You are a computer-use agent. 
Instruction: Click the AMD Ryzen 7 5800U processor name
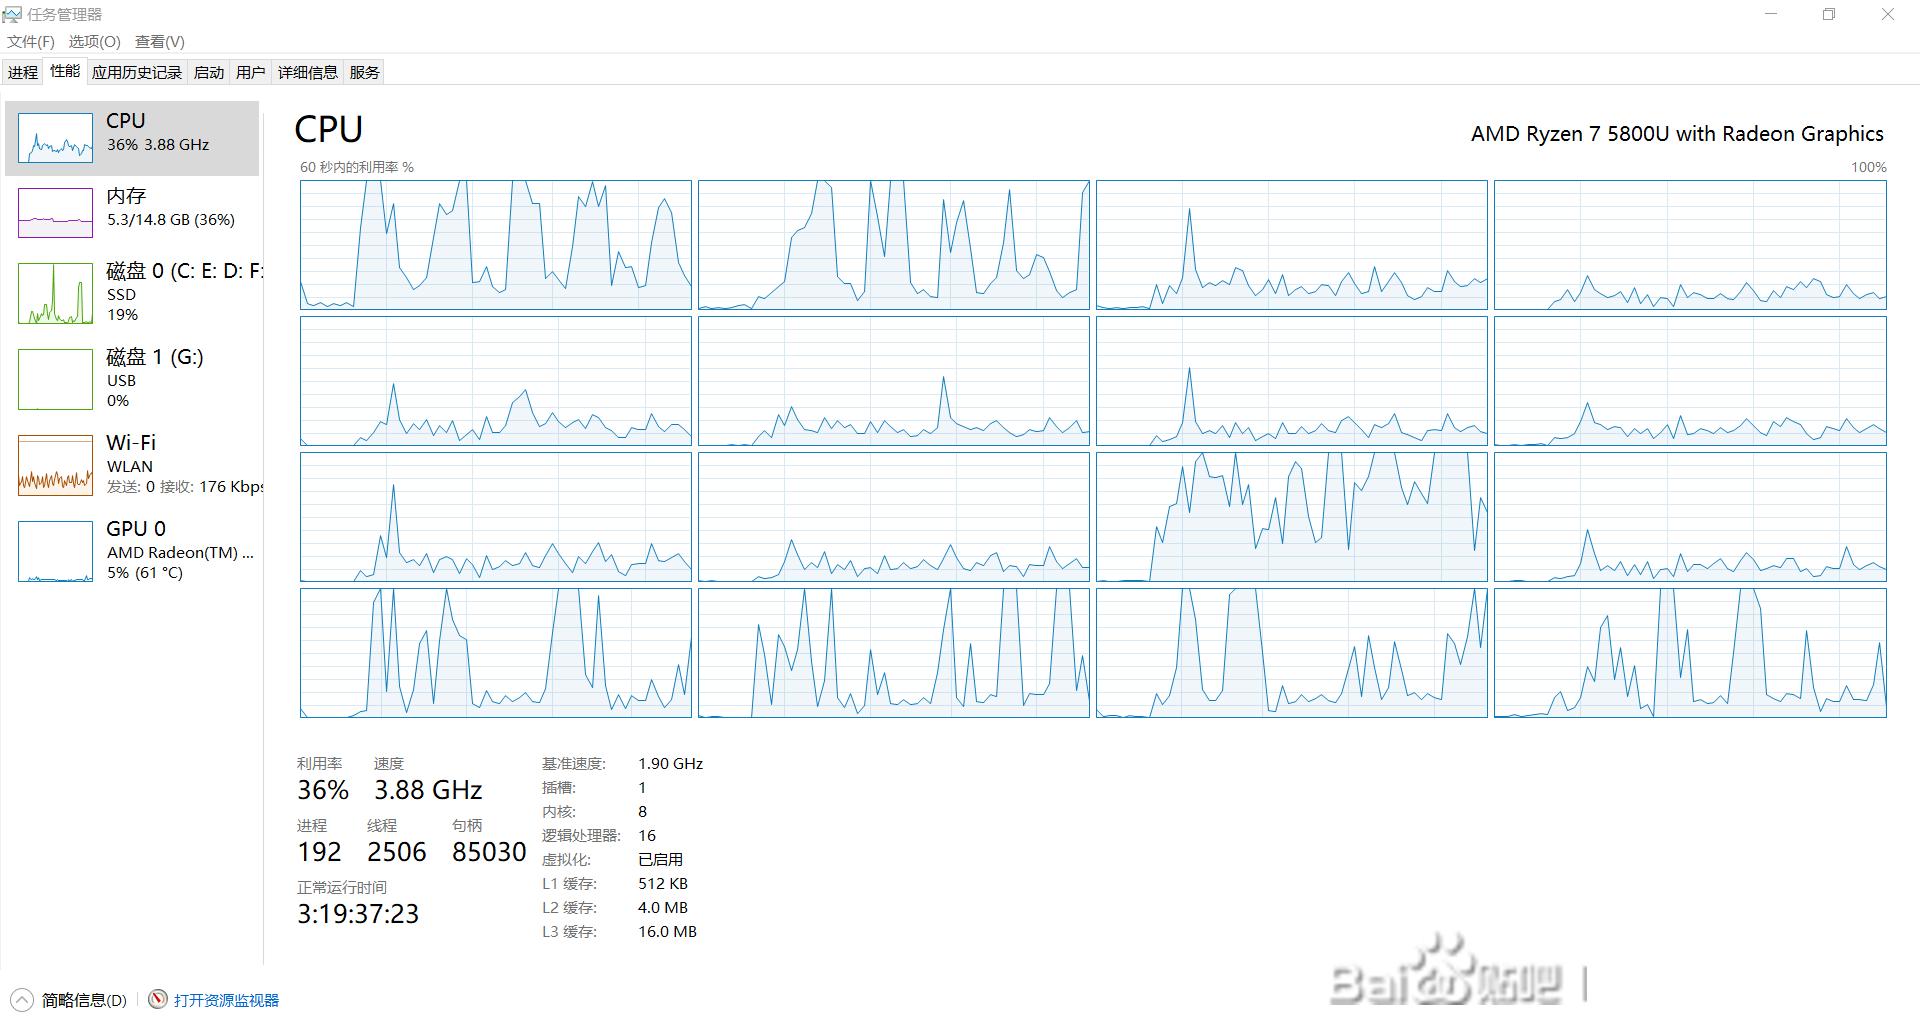click(1677, 134)
